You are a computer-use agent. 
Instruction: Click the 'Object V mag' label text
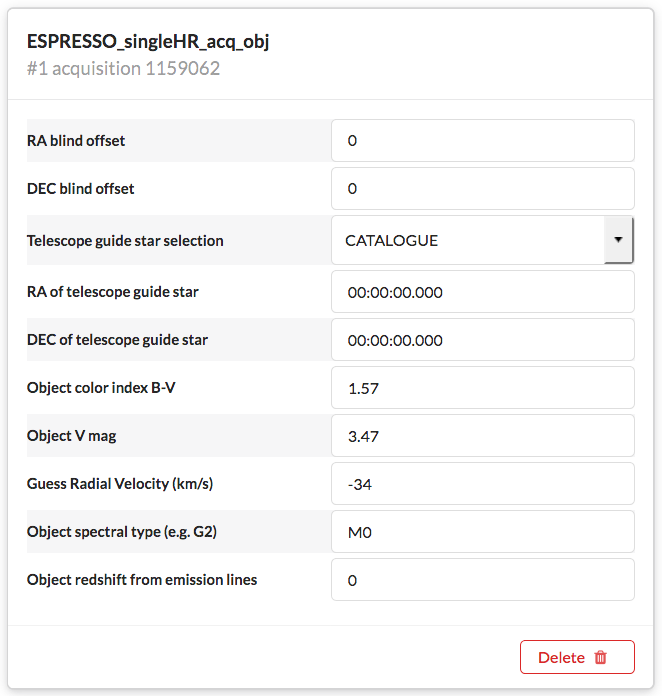coord(71,436)
